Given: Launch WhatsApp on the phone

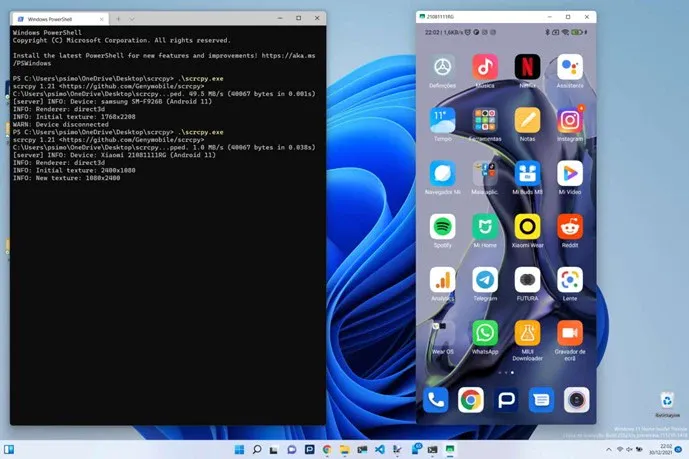Looking at the screenshot, I should pyautogui.click(x=485, y=333).
